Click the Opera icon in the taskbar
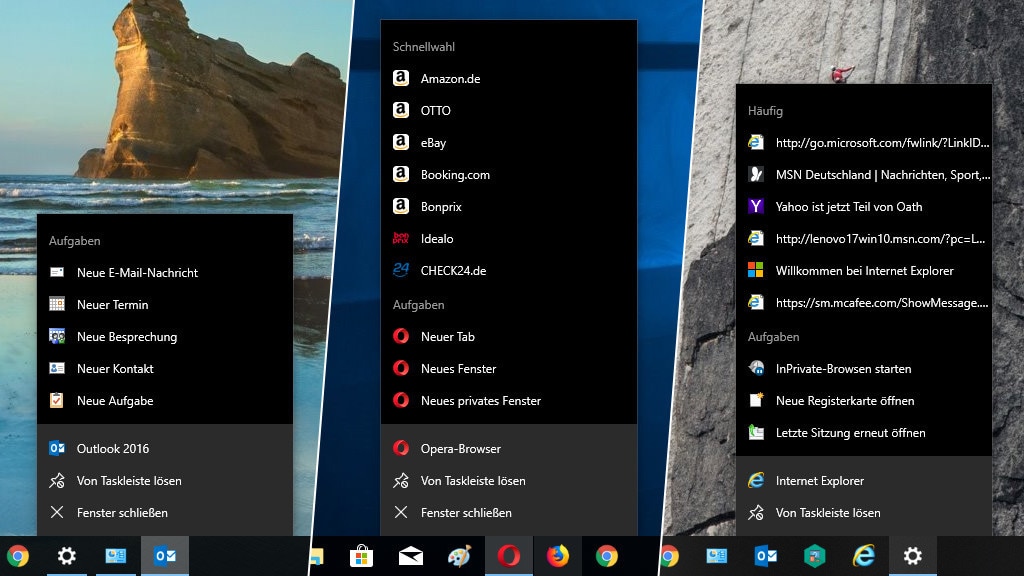This screenshot has height=576, width=1024. 508,556
